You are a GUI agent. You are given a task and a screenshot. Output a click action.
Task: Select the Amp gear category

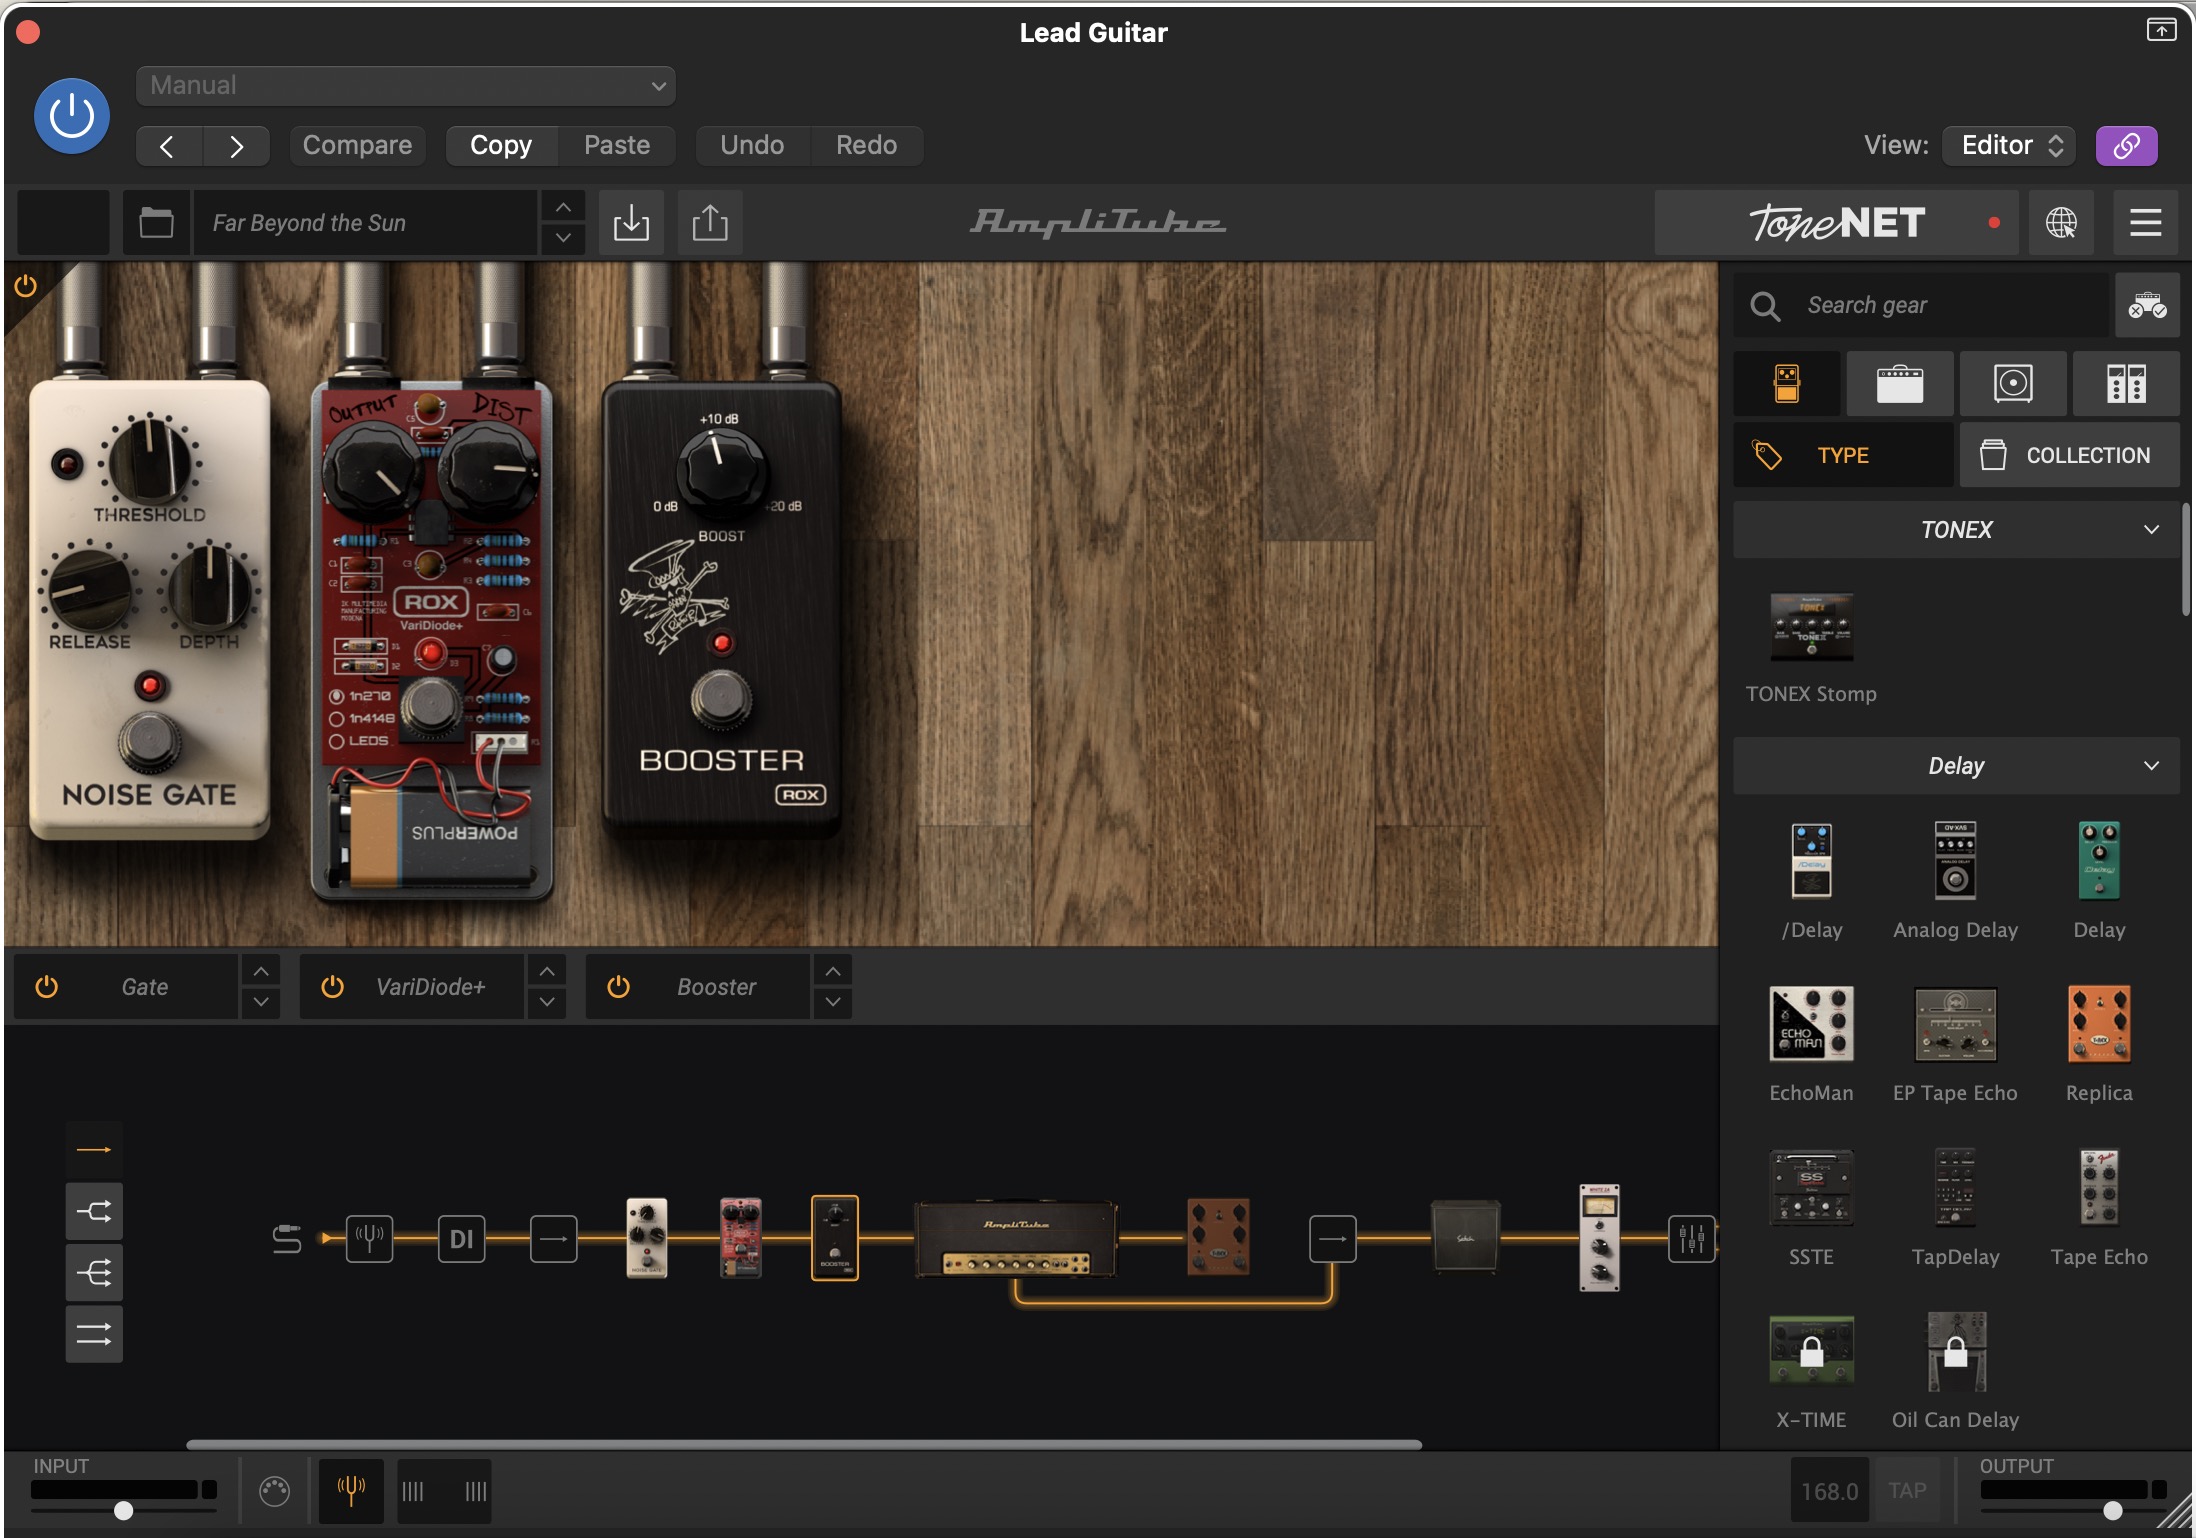[1900, 384]
